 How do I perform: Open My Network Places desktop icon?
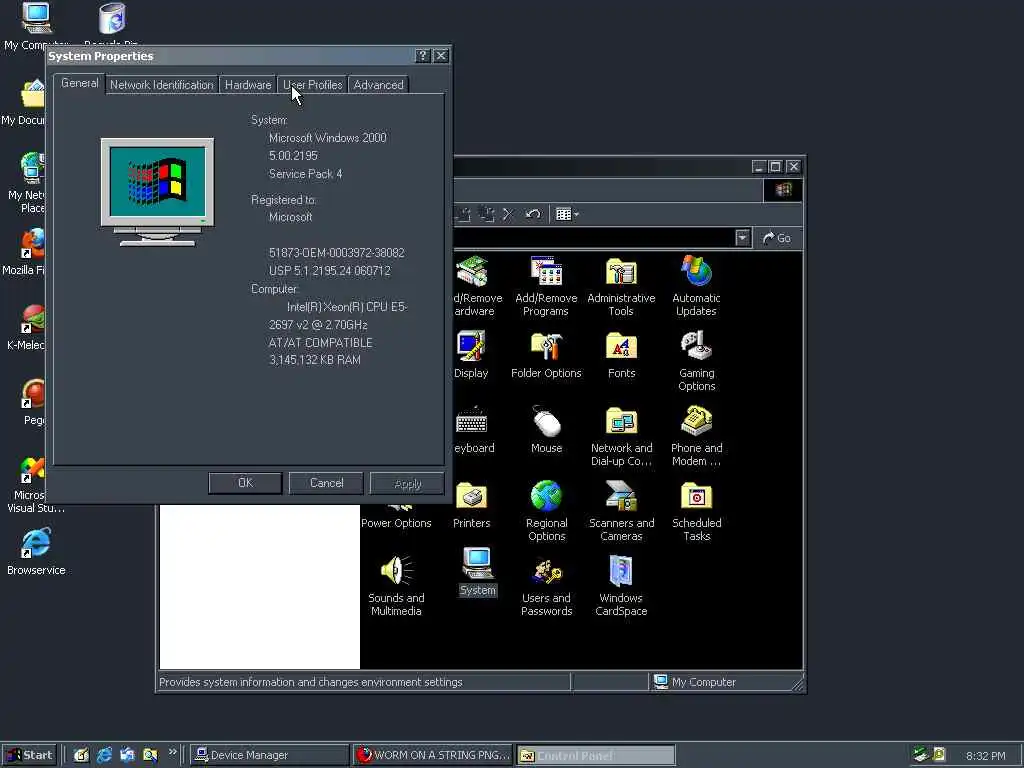pos(26,182)
